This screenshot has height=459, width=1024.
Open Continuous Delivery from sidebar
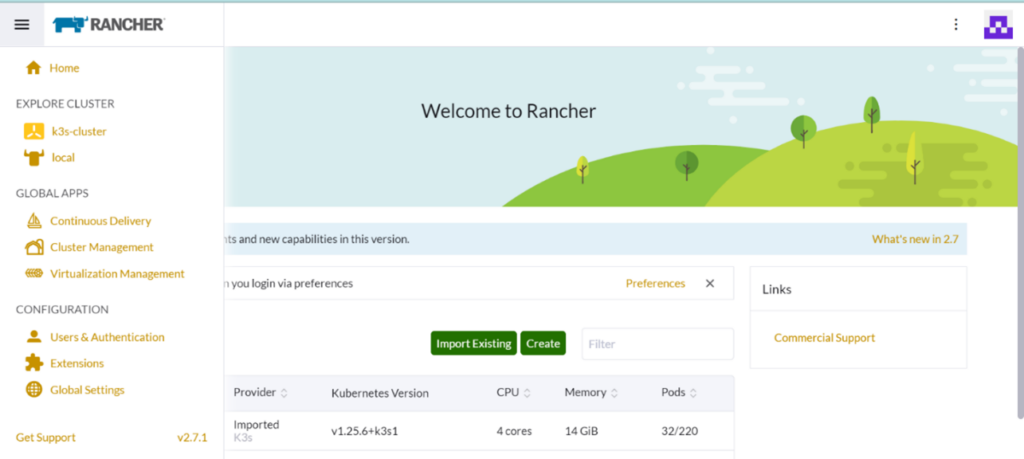click(100, 221)
